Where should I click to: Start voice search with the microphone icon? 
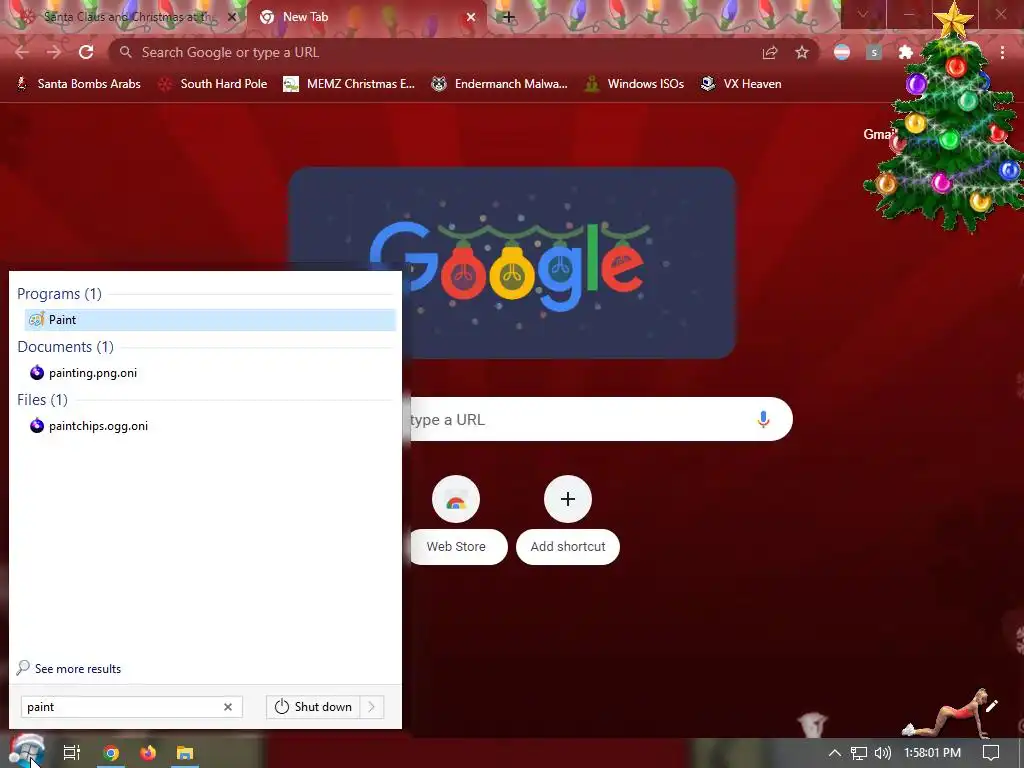(763, 419)
